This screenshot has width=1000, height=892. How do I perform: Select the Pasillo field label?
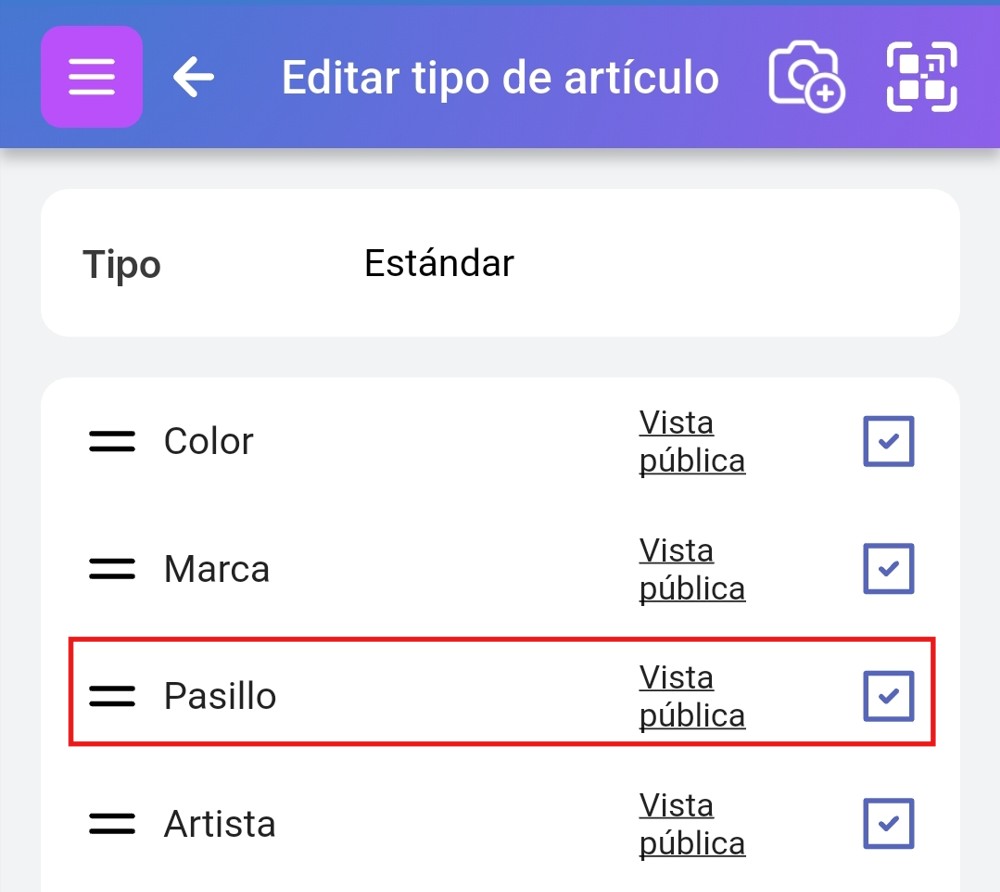(x=220, y=696)
